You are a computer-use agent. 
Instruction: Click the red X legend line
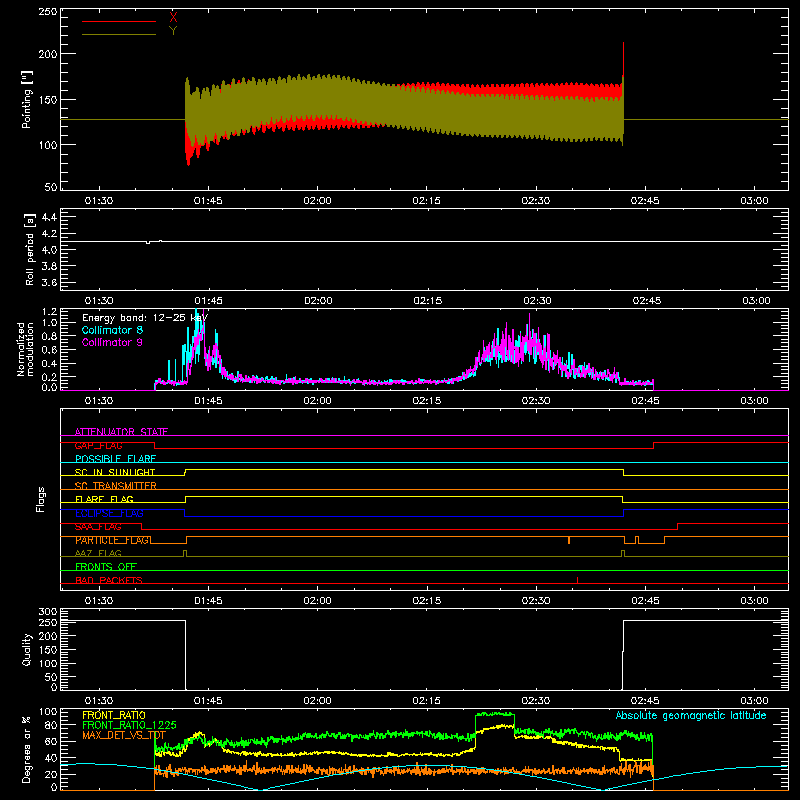click(119, 21)
